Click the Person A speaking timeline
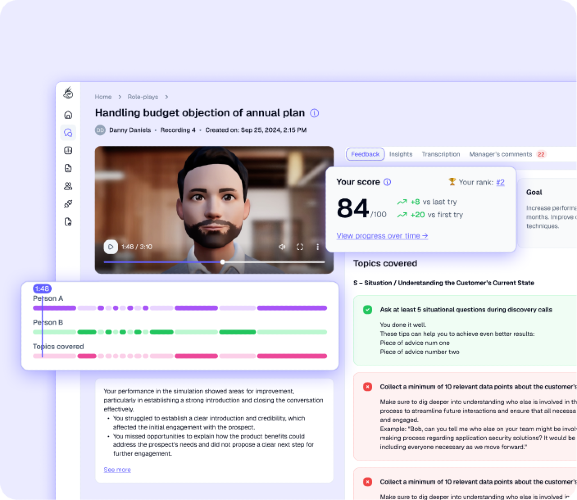This screenshot has height=500, width=577. tap(180, 308)
